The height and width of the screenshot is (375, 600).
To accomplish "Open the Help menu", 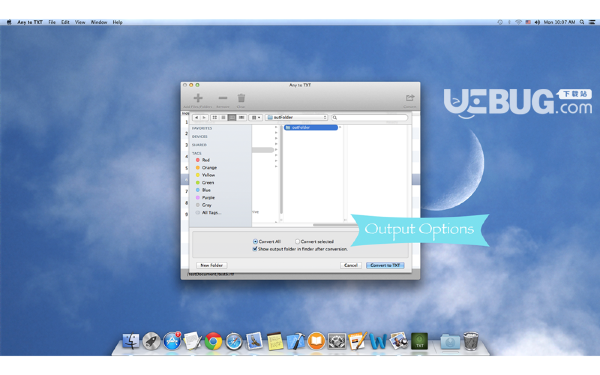I will (x=117, y=22).
